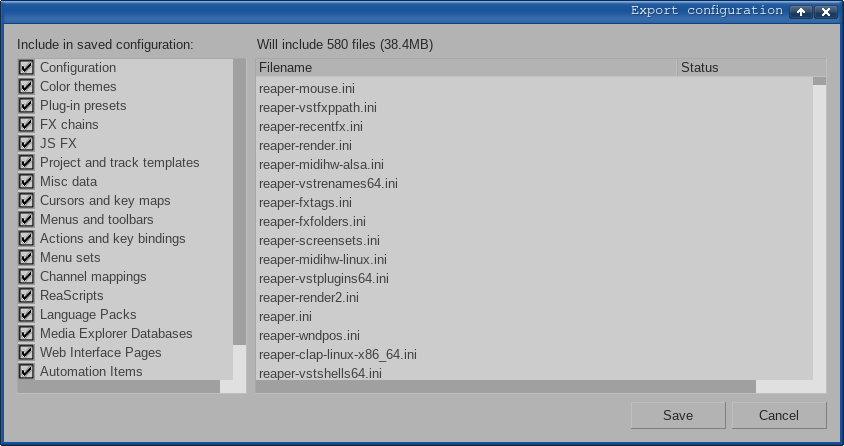This screenshot has height=446, width=844.
Task: Select reaper-vstfxppath.ini row
Action: point(534,108)
